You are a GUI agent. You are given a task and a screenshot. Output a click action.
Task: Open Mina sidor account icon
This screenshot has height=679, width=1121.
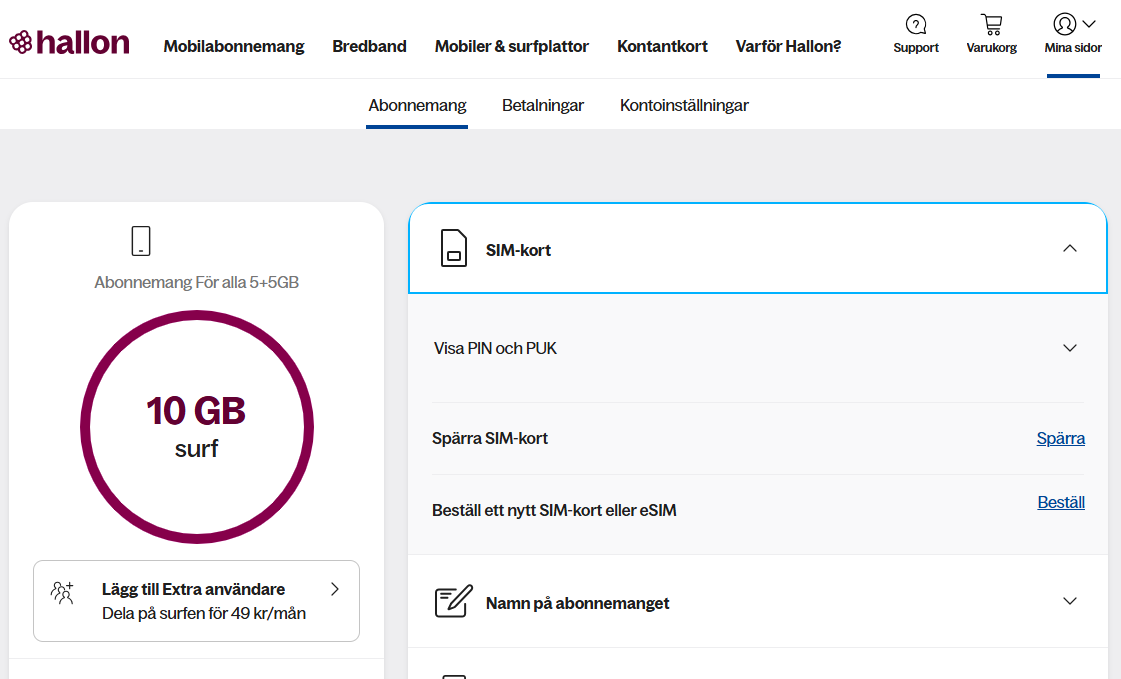click(1064, 24)
